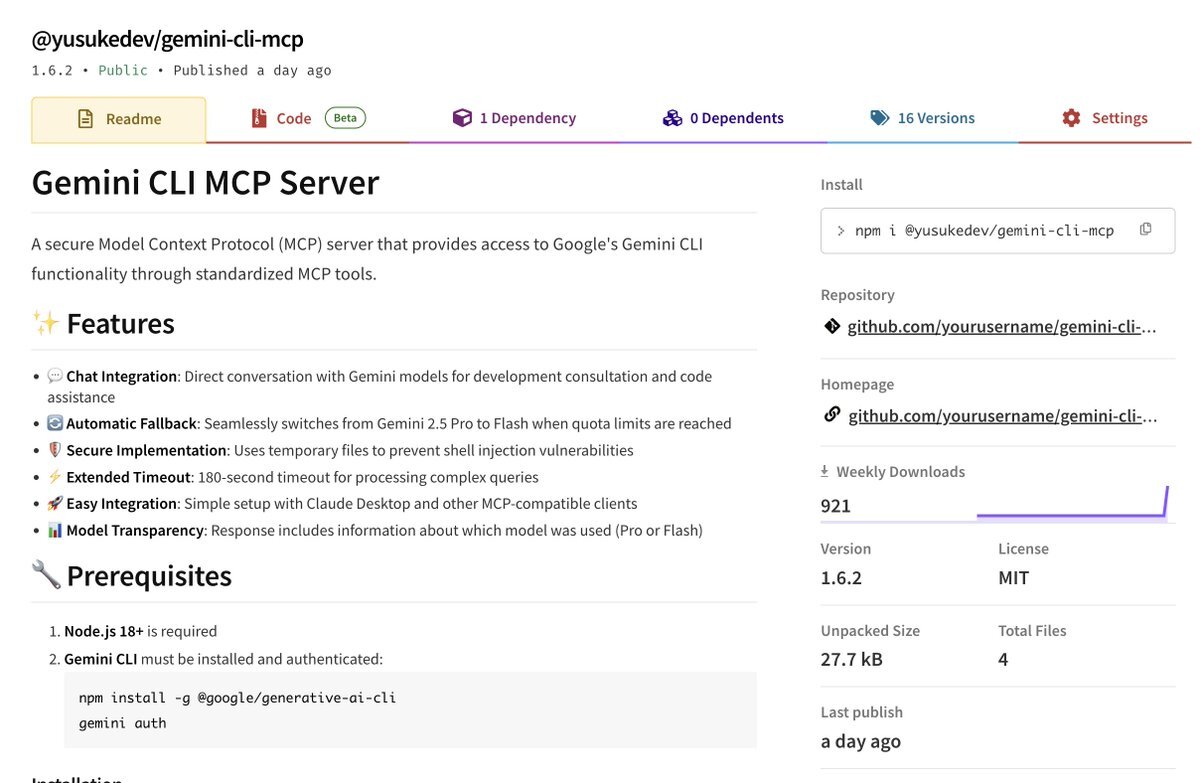
Task: Click the gemini auth code line
Action: click(x=123, y=722)
